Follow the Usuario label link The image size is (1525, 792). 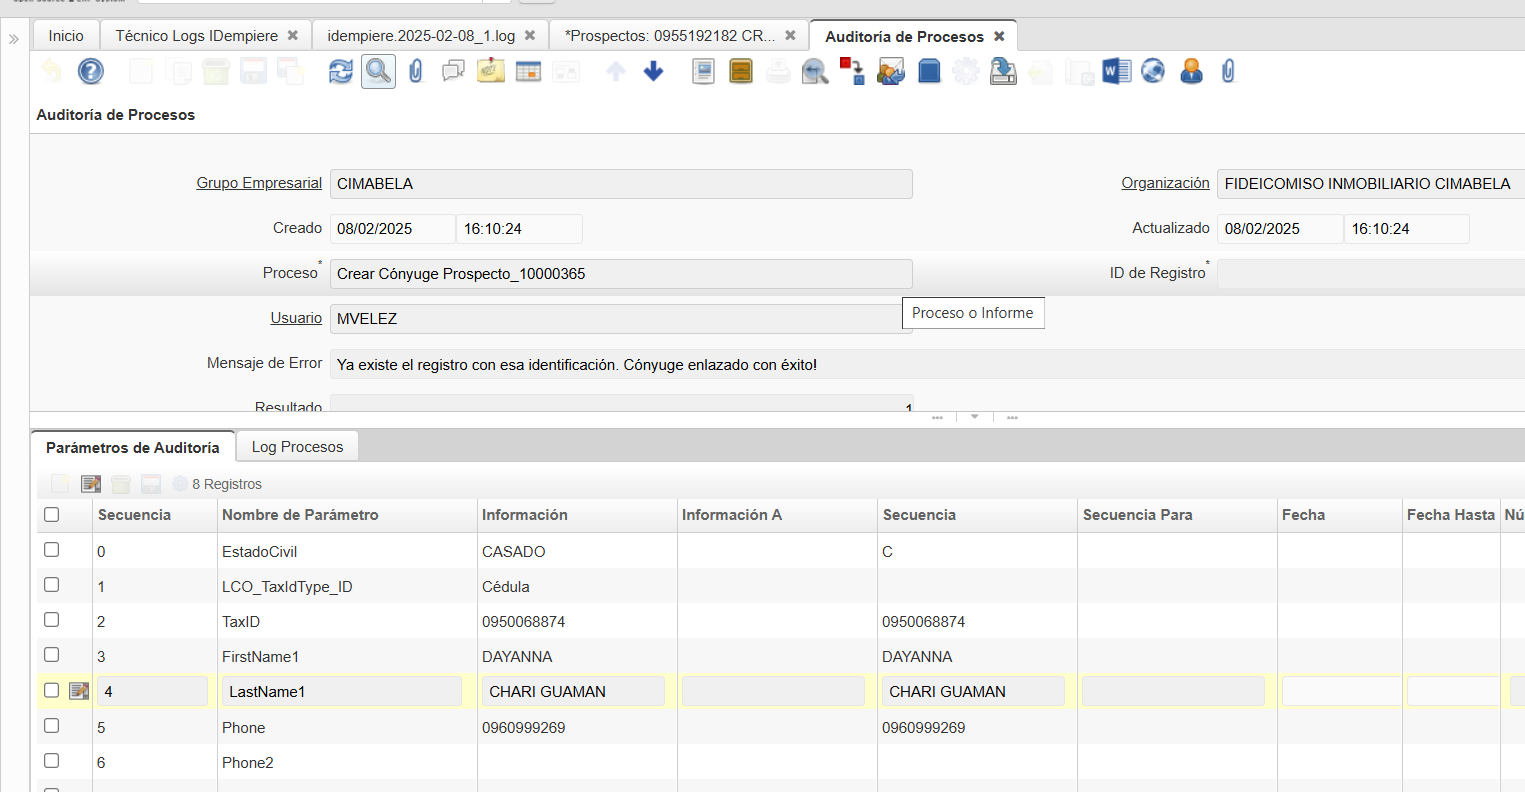click(x=296, y=318)
